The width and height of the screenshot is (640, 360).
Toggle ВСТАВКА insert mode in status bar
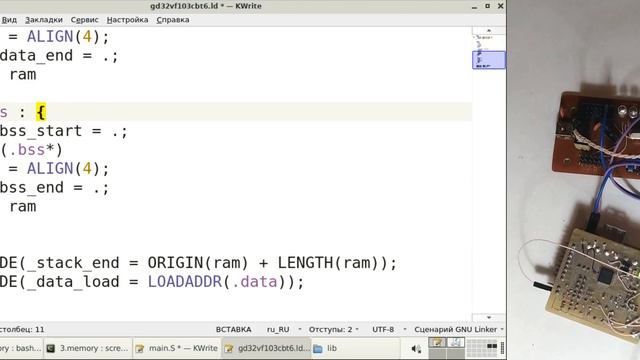233,329
